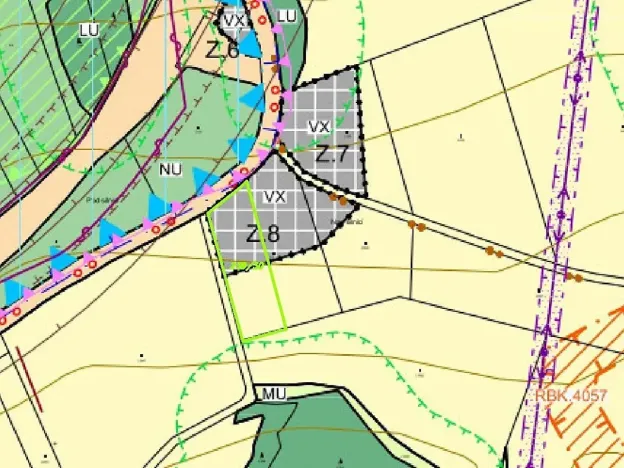Select the LU label on the hatched forest

(89, 30)
